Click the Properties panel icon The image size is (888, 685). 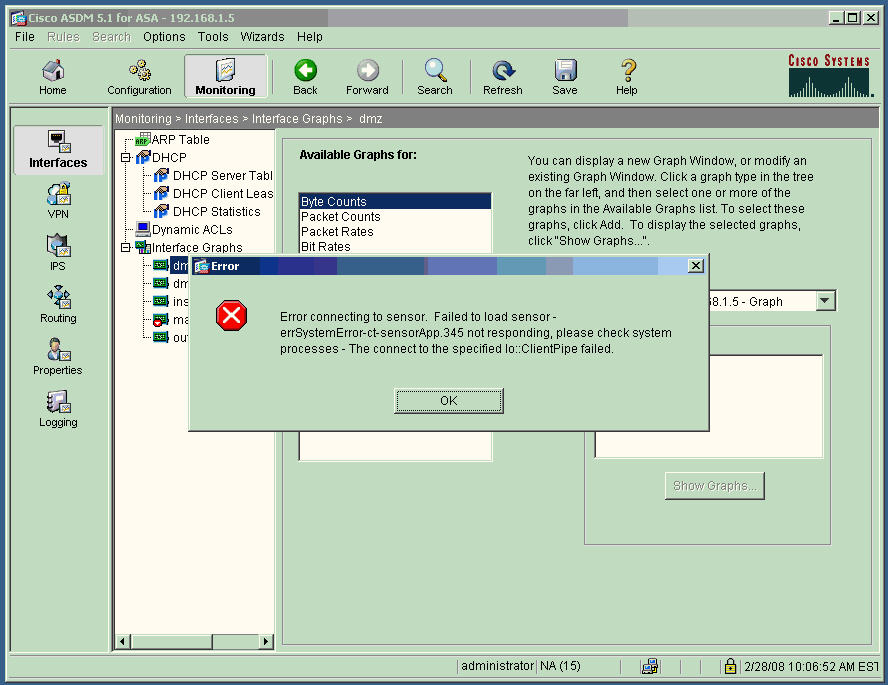click(x=57, y=355)
